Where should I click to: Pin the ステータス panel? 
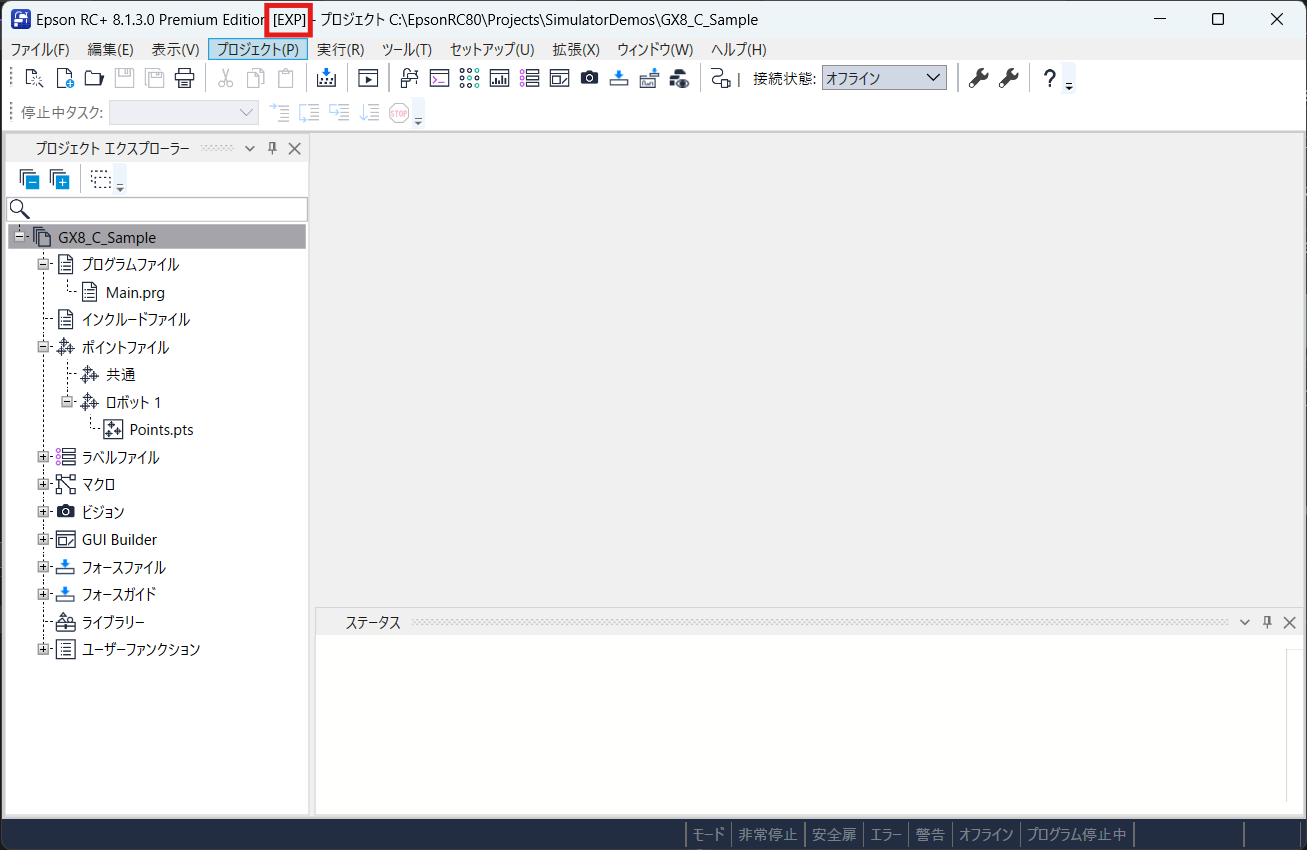point(1267,622)
